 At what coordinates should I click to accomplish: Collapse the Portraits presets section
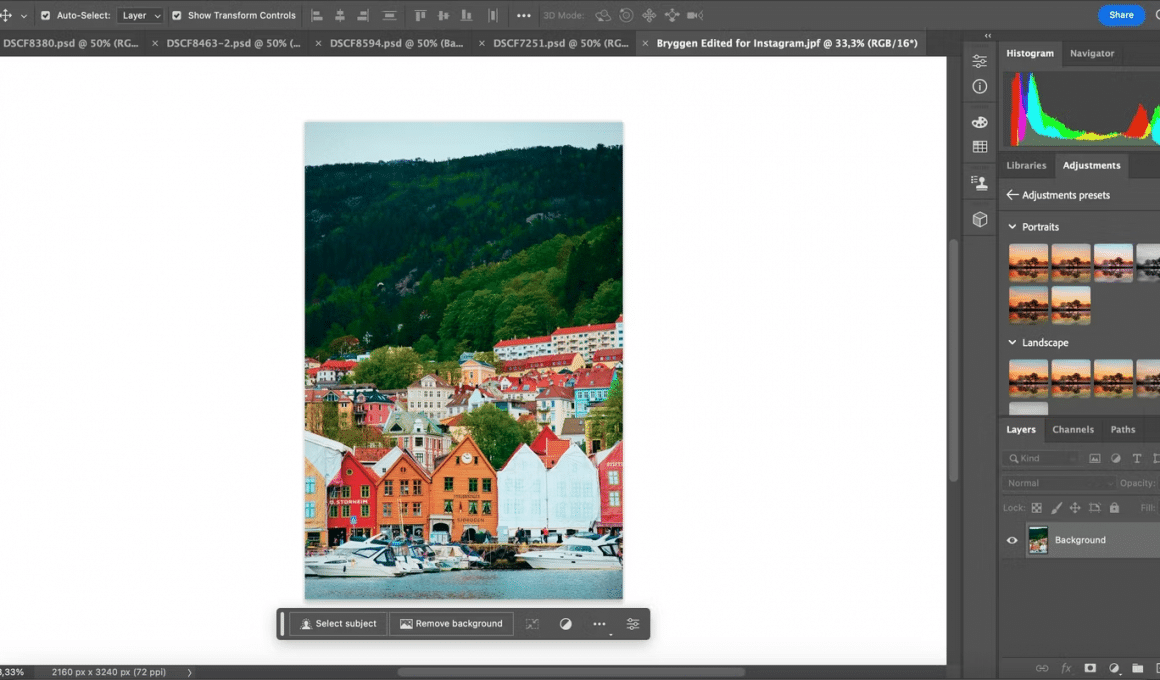1012,227
